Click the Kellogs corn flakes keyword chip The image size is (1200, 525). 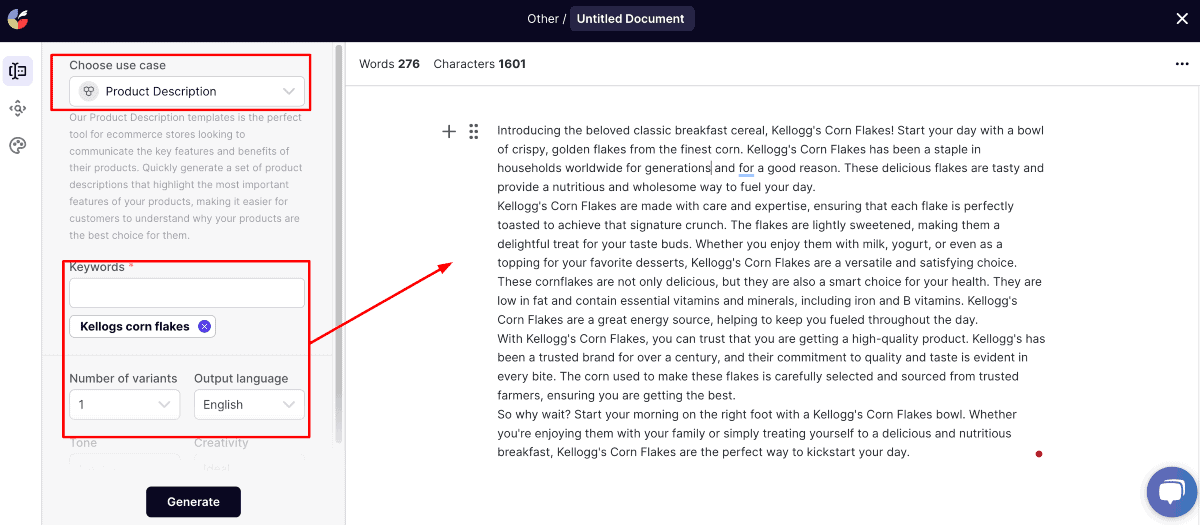coord(135,326)
